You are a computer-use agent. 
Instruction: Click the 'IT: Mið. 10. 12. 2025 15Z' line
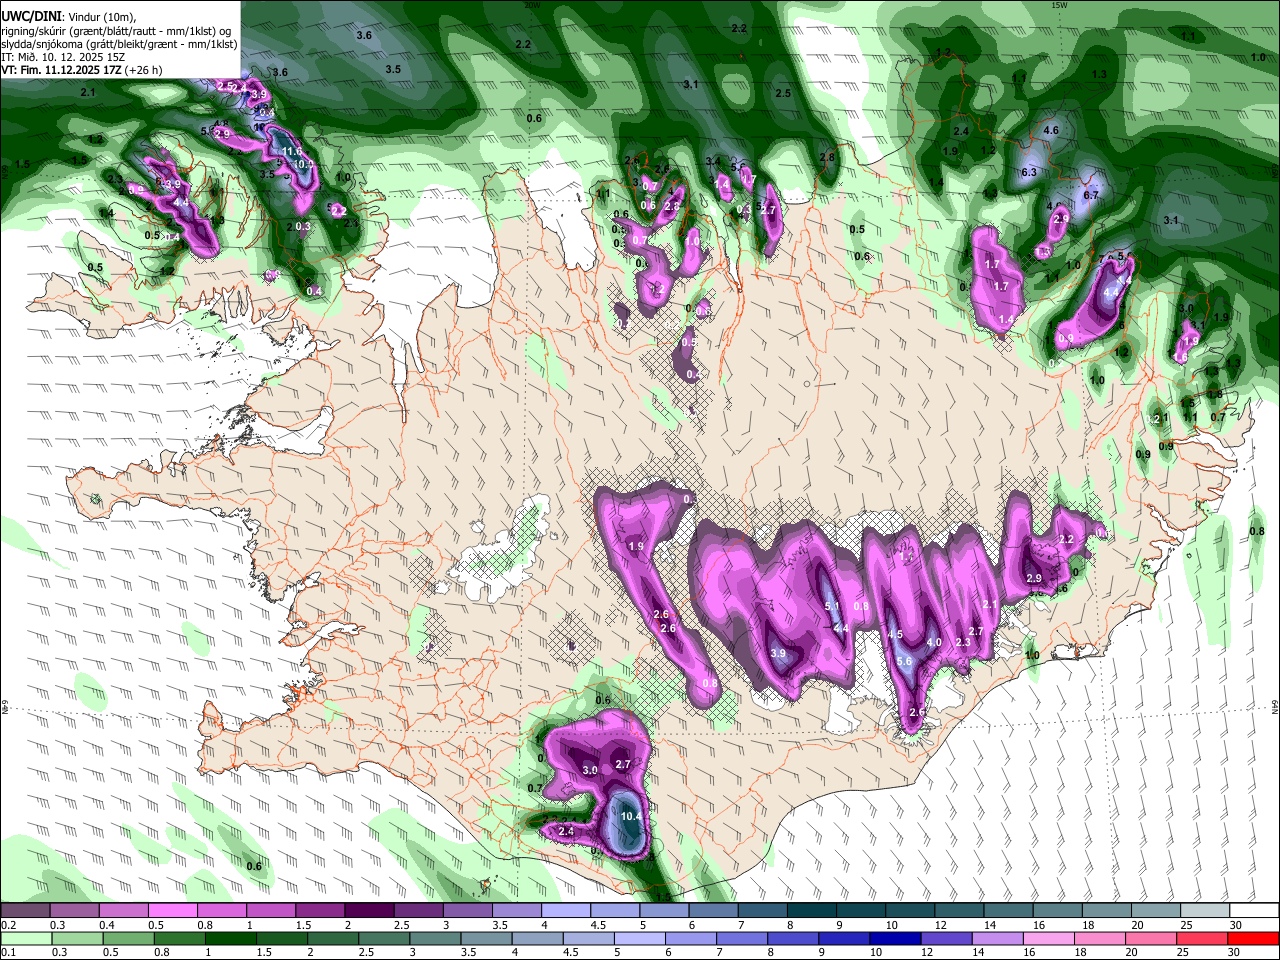(x=64, y=57)
